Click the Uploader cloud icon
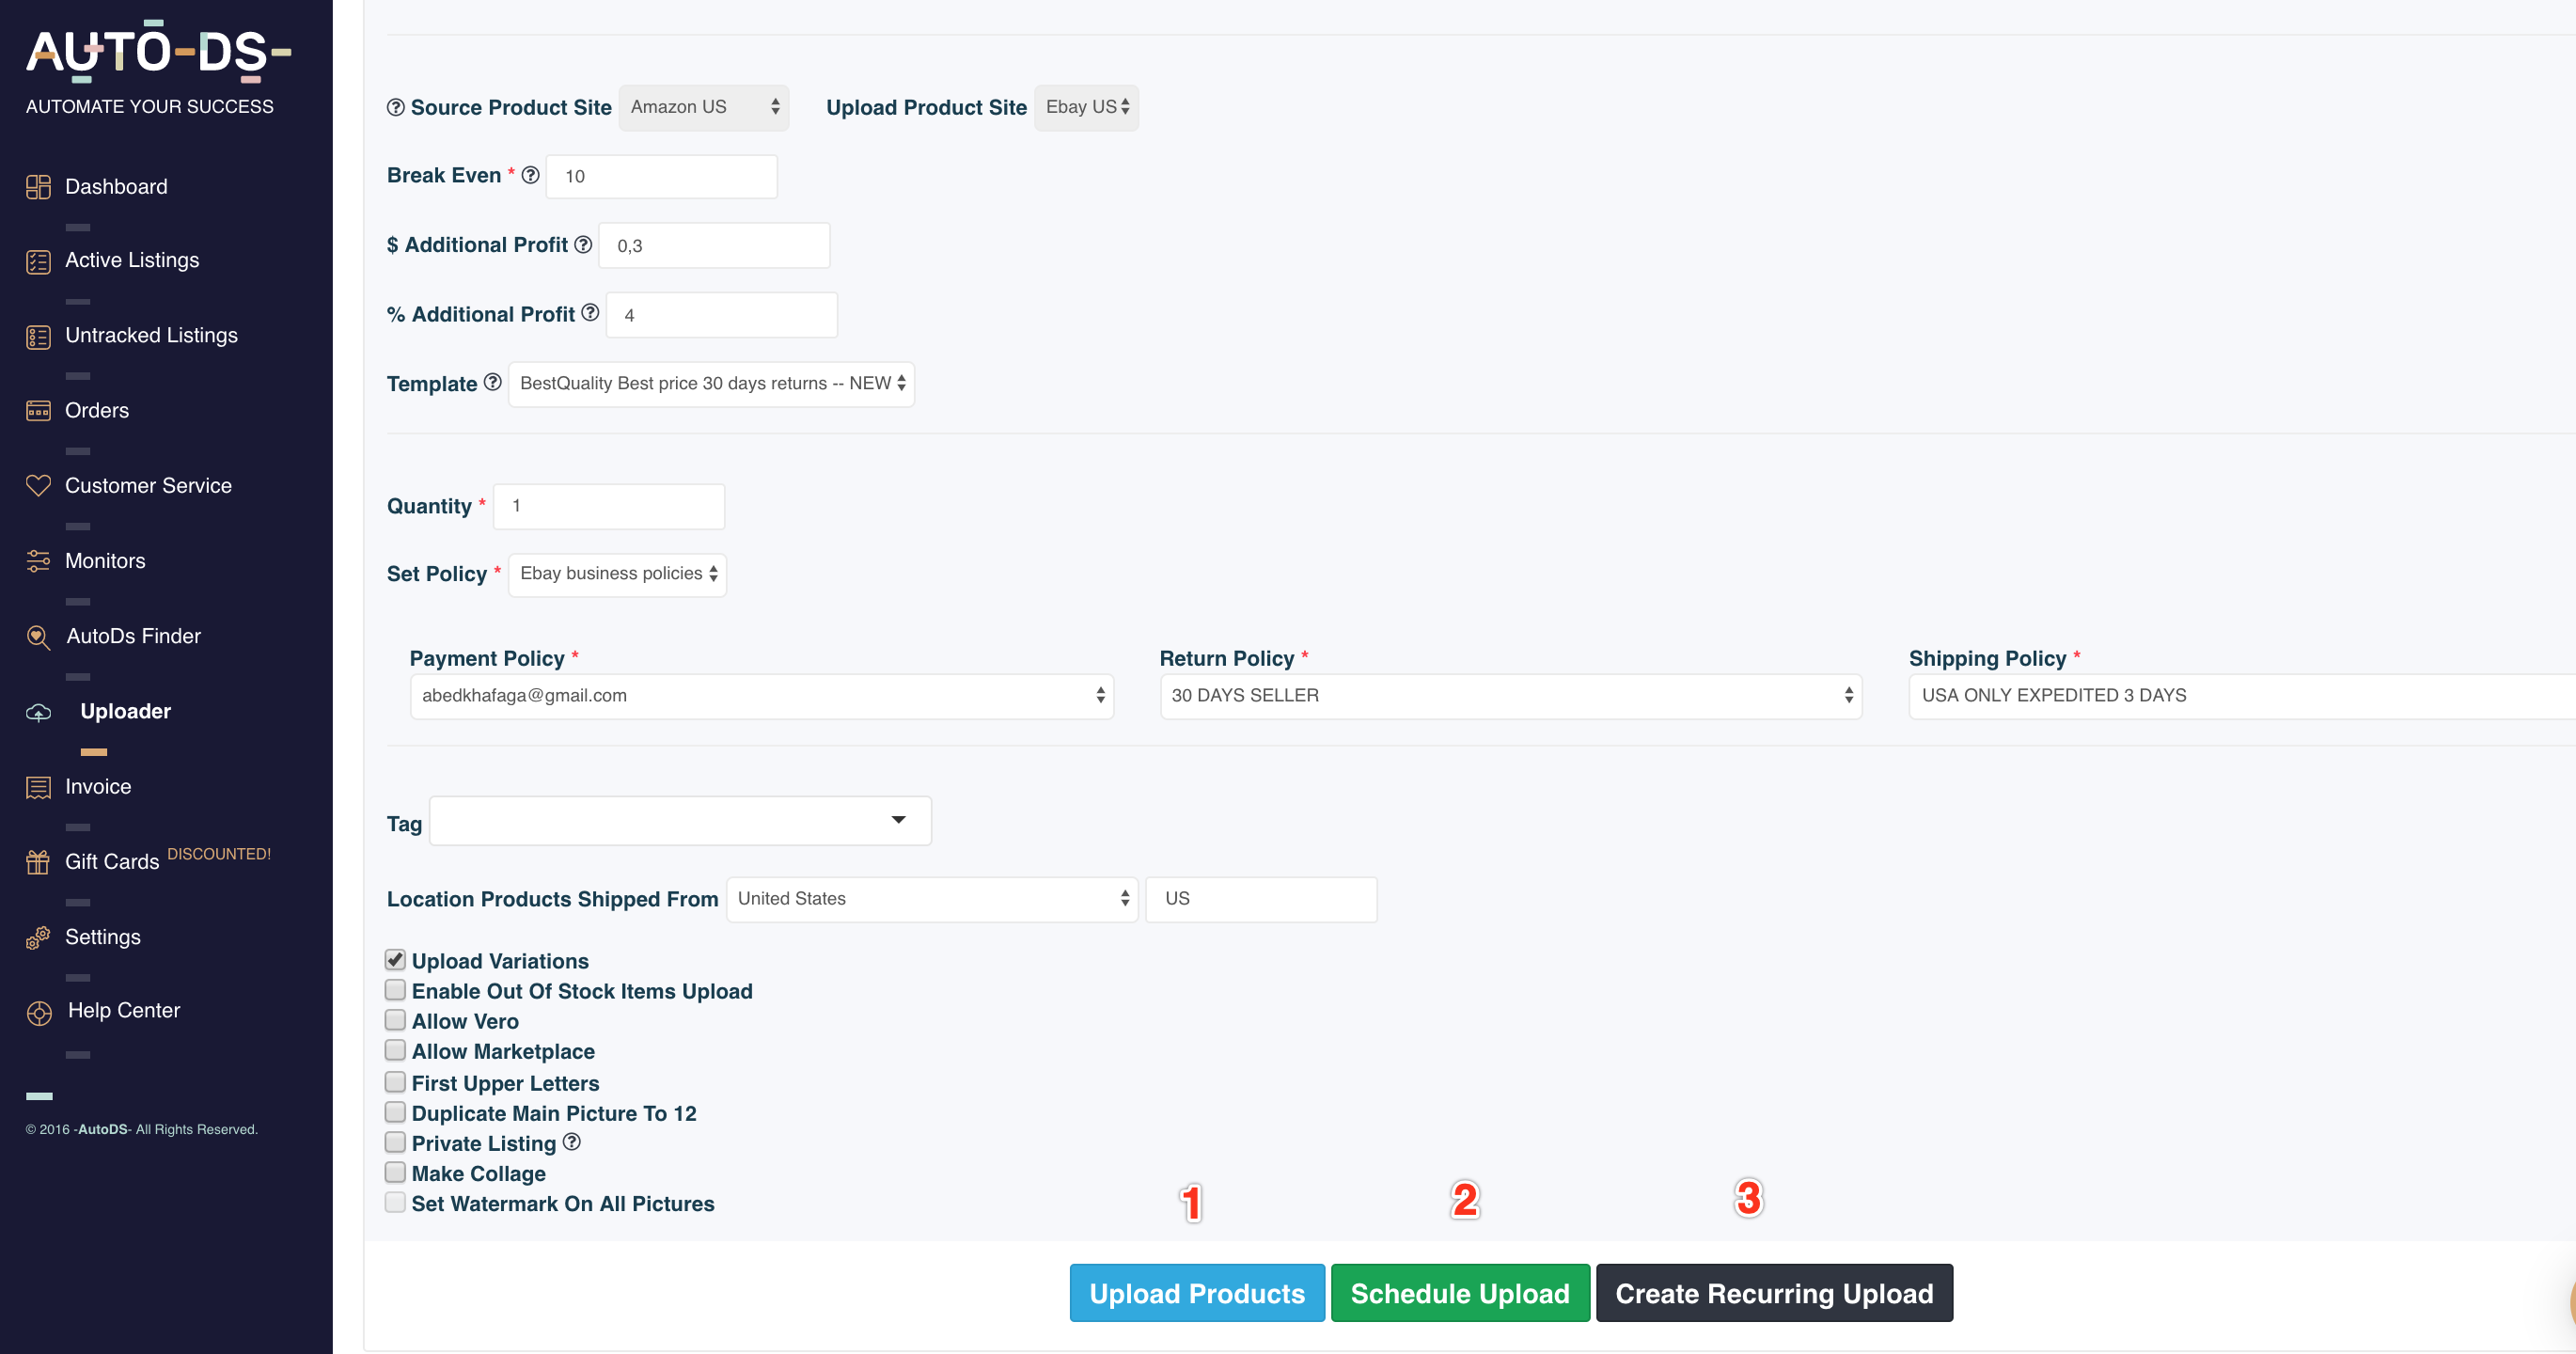The width and height of the screenshot is (2576, 1354). (38, 712)
